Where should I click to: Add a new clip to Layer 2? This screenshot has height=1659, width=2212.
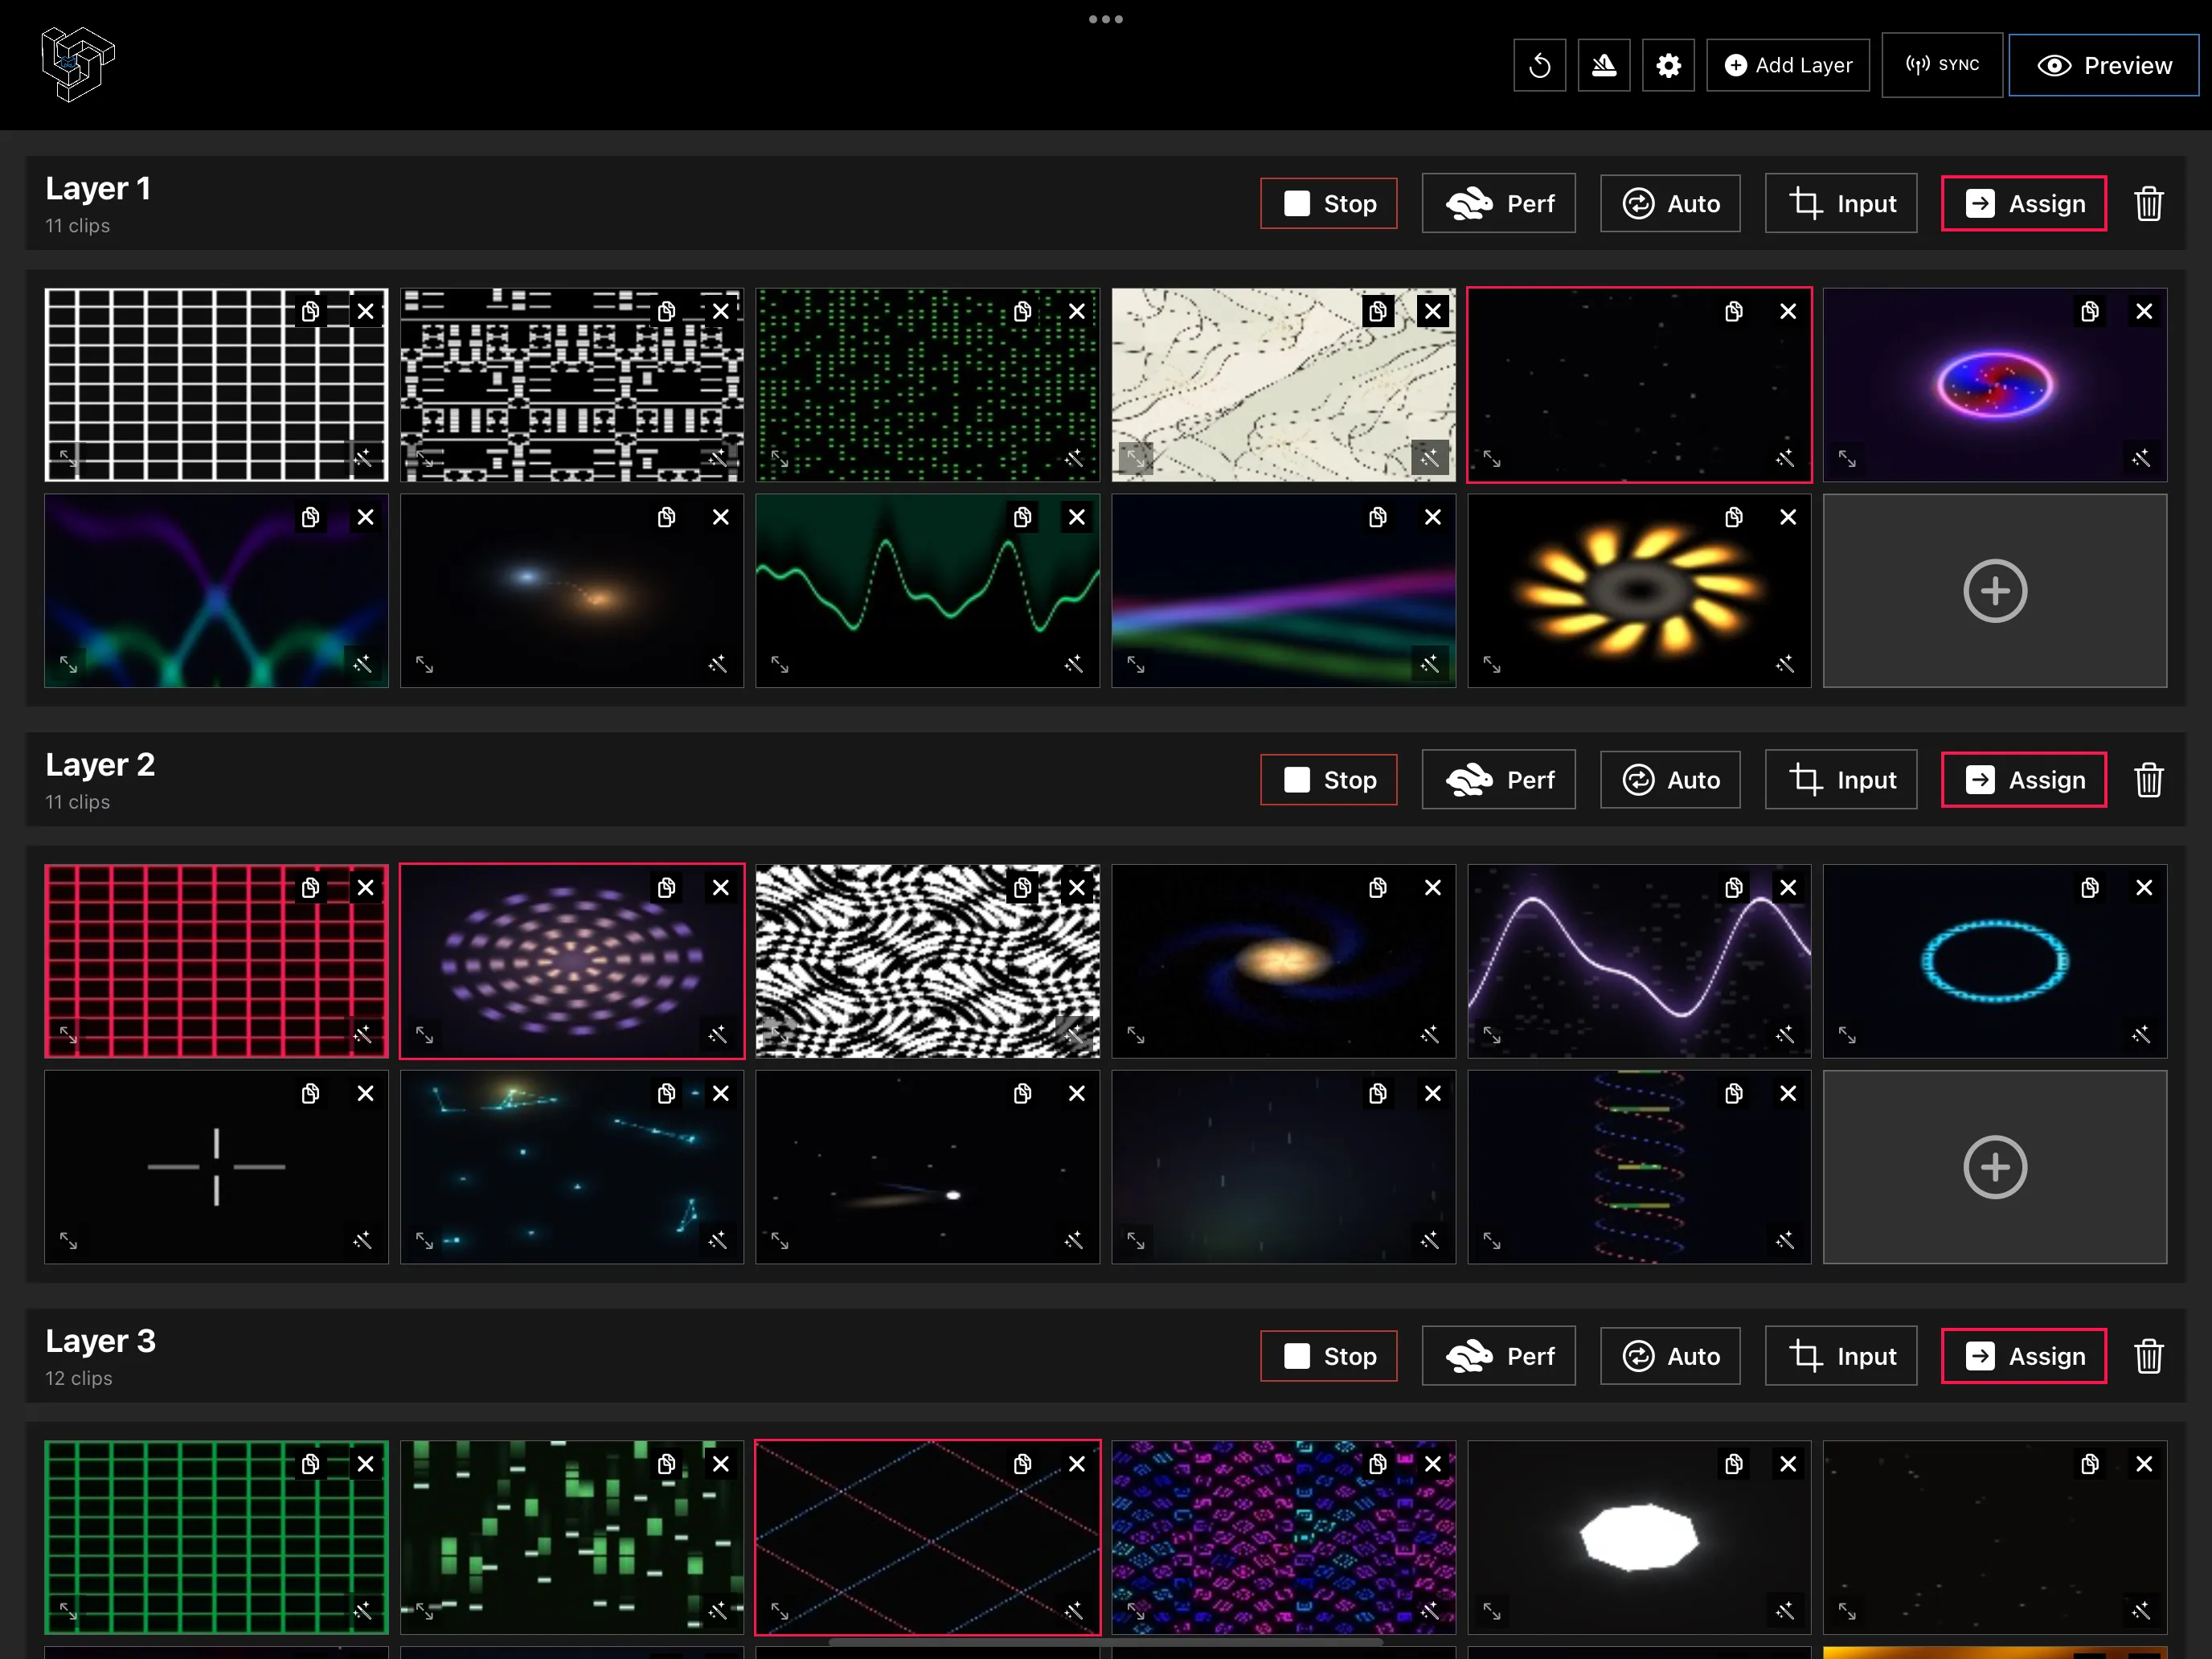tap(1995, 1167)
